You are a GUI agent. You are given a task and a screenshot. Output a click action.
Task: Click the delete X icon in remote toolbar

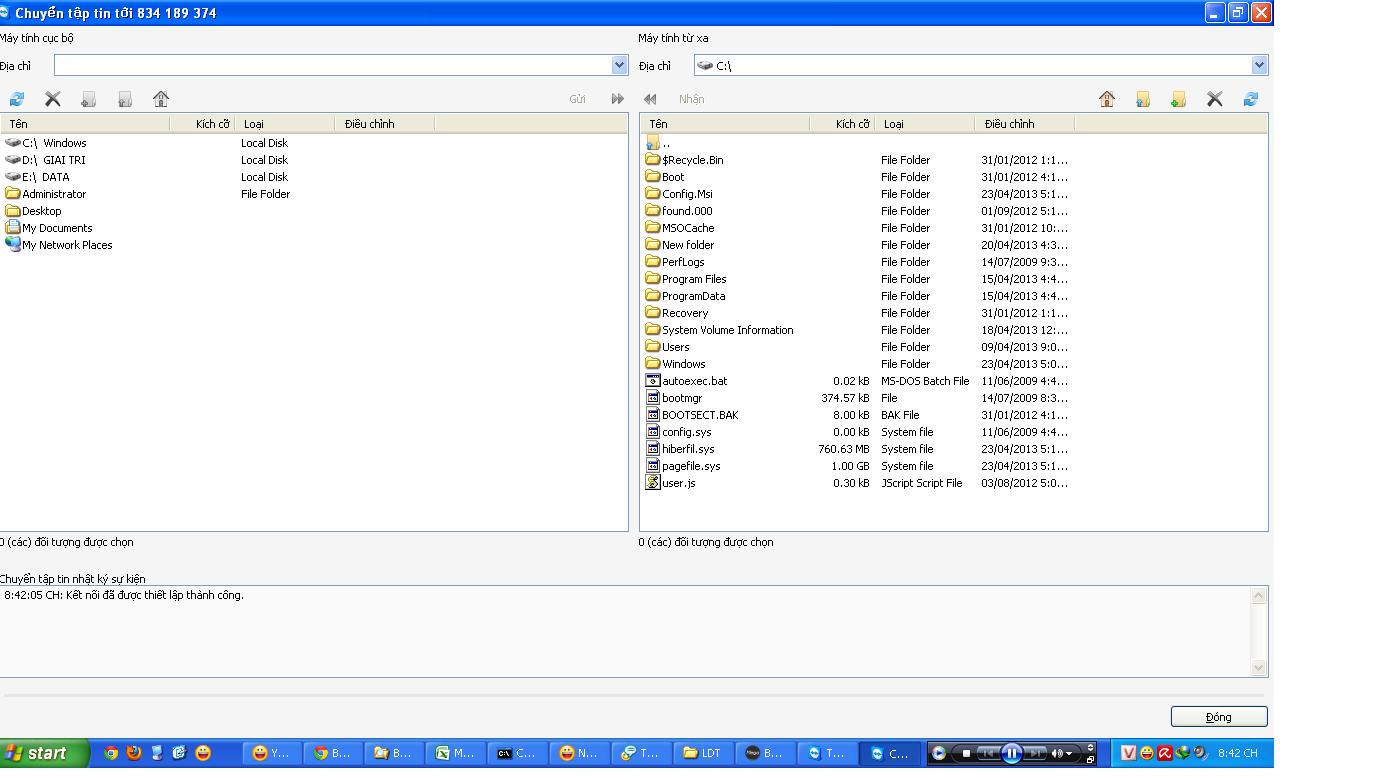coord(1214,99)
